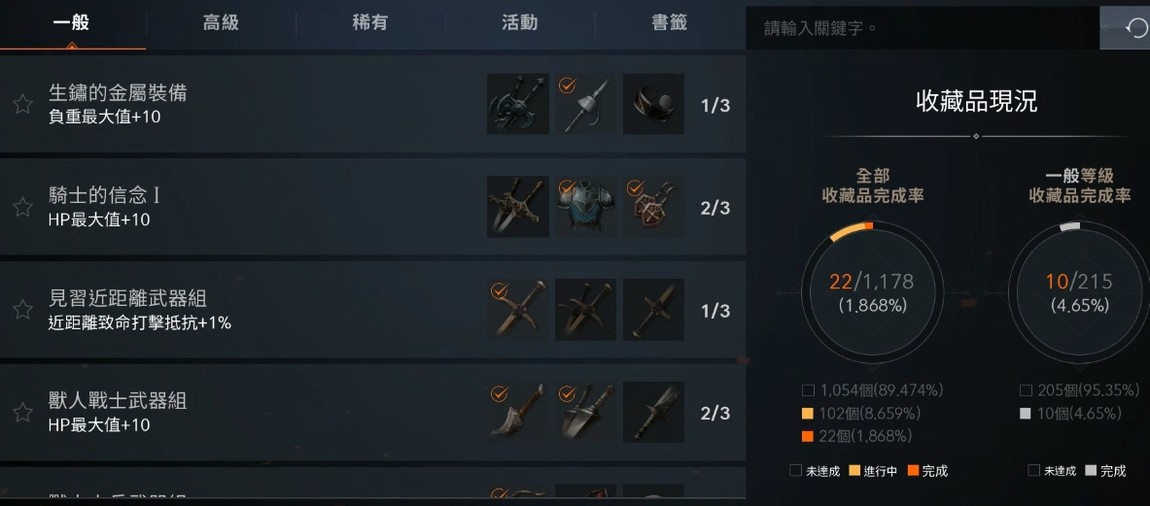Select the ring item in 生鏽的金屬裝備
The height and width of the screenshot is (506, 1150).
(x=653, y=104)
